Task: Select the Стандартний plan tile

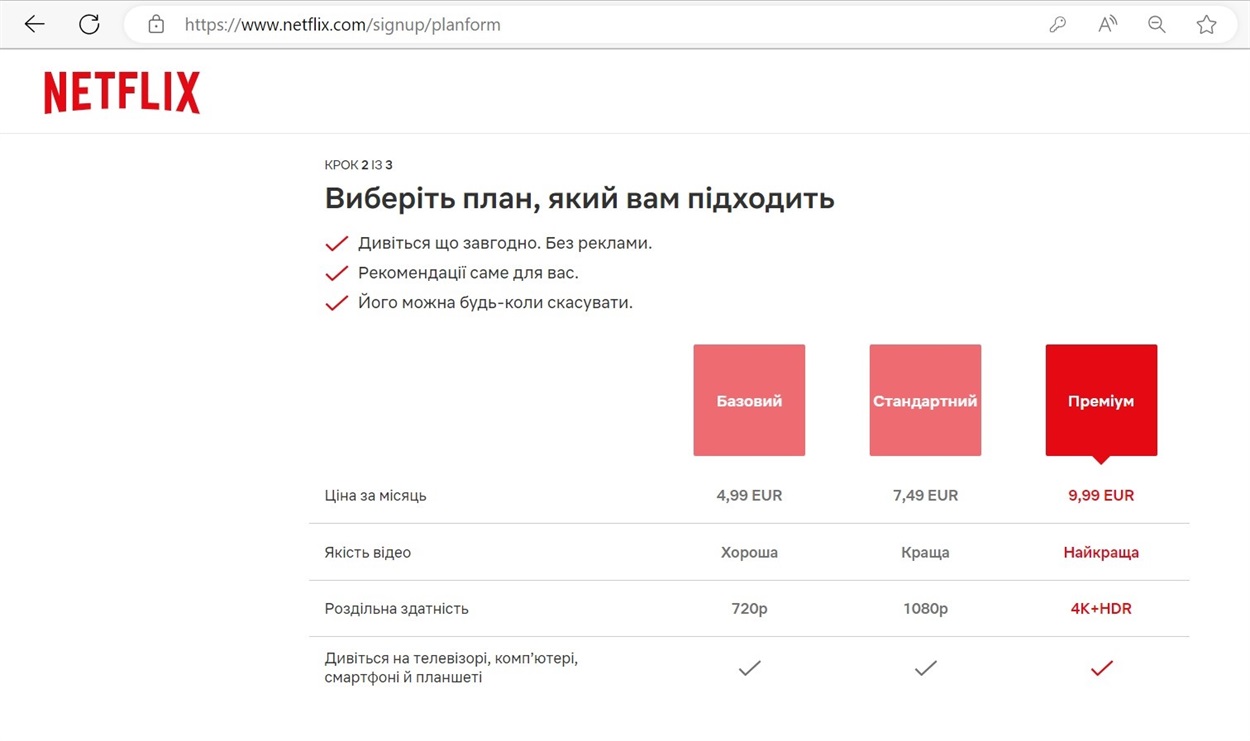Action: [x=925, y=400]
